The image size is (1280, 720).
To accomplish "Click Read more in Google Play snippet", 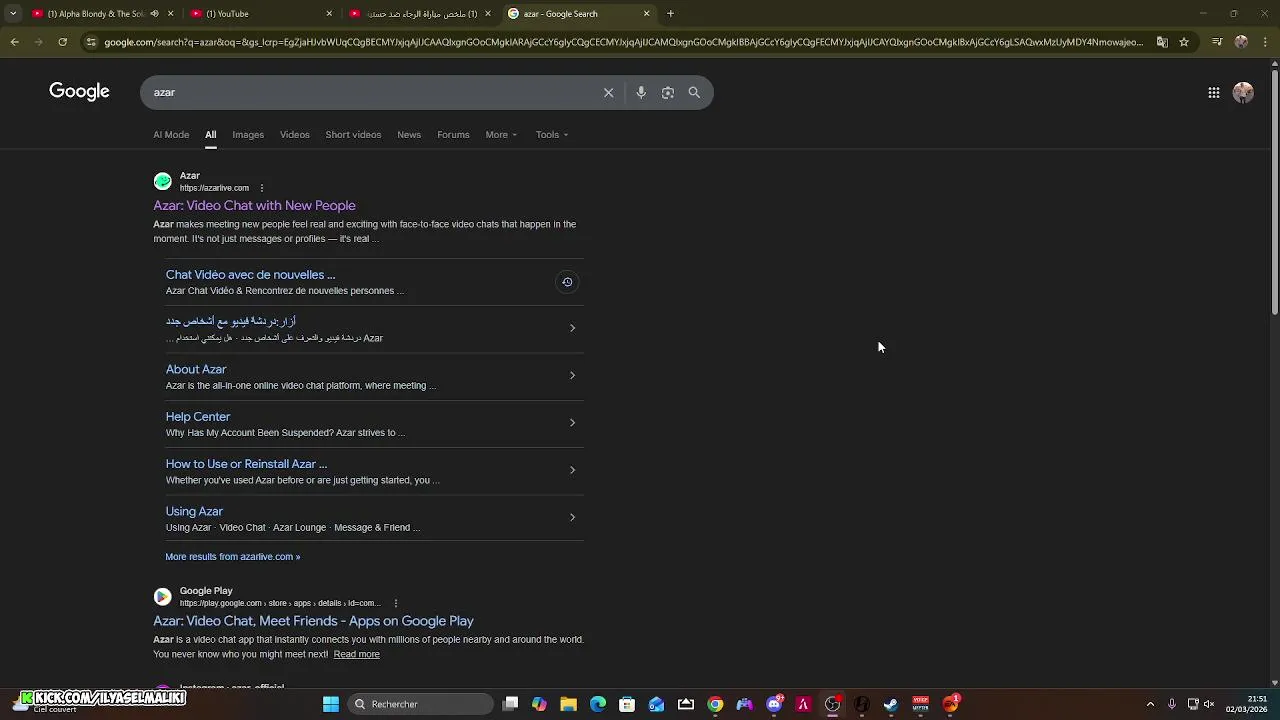I will click(x=356, y=654).
